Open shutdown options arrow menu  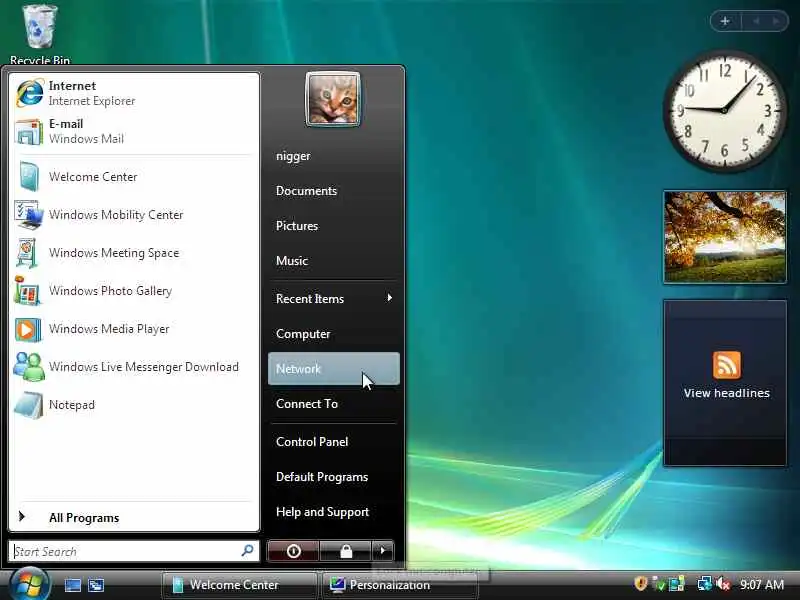(383, 551)
